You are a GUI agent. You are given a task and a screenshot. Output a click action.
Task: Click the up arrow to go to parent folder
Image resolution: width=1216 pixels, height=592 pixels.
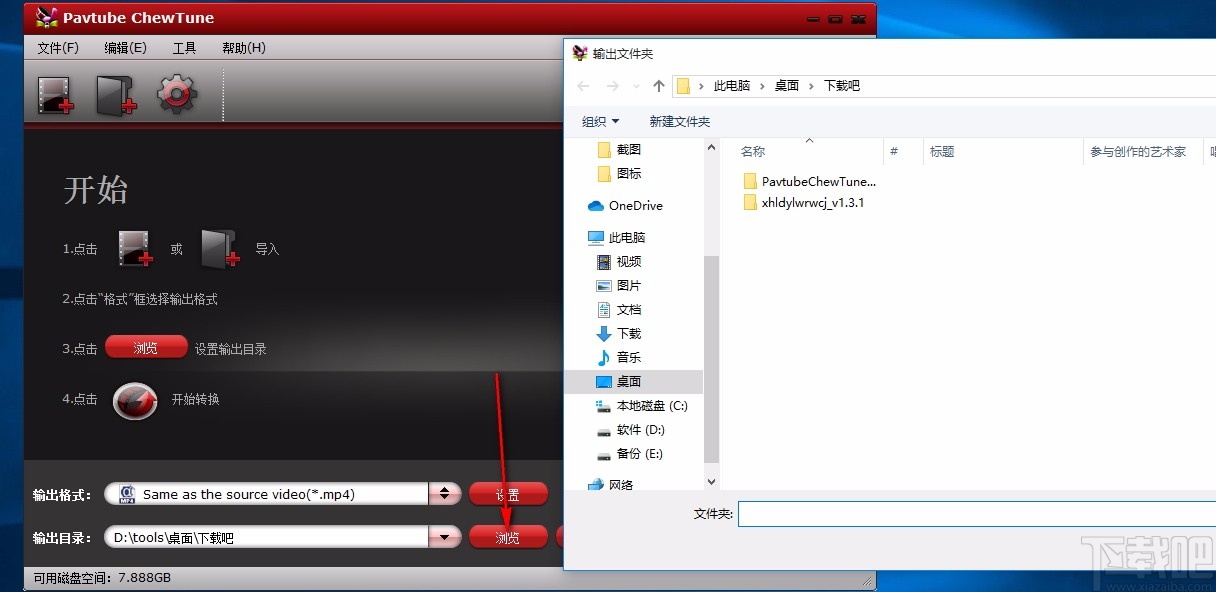pyautogui.click(x=658, y=86)
